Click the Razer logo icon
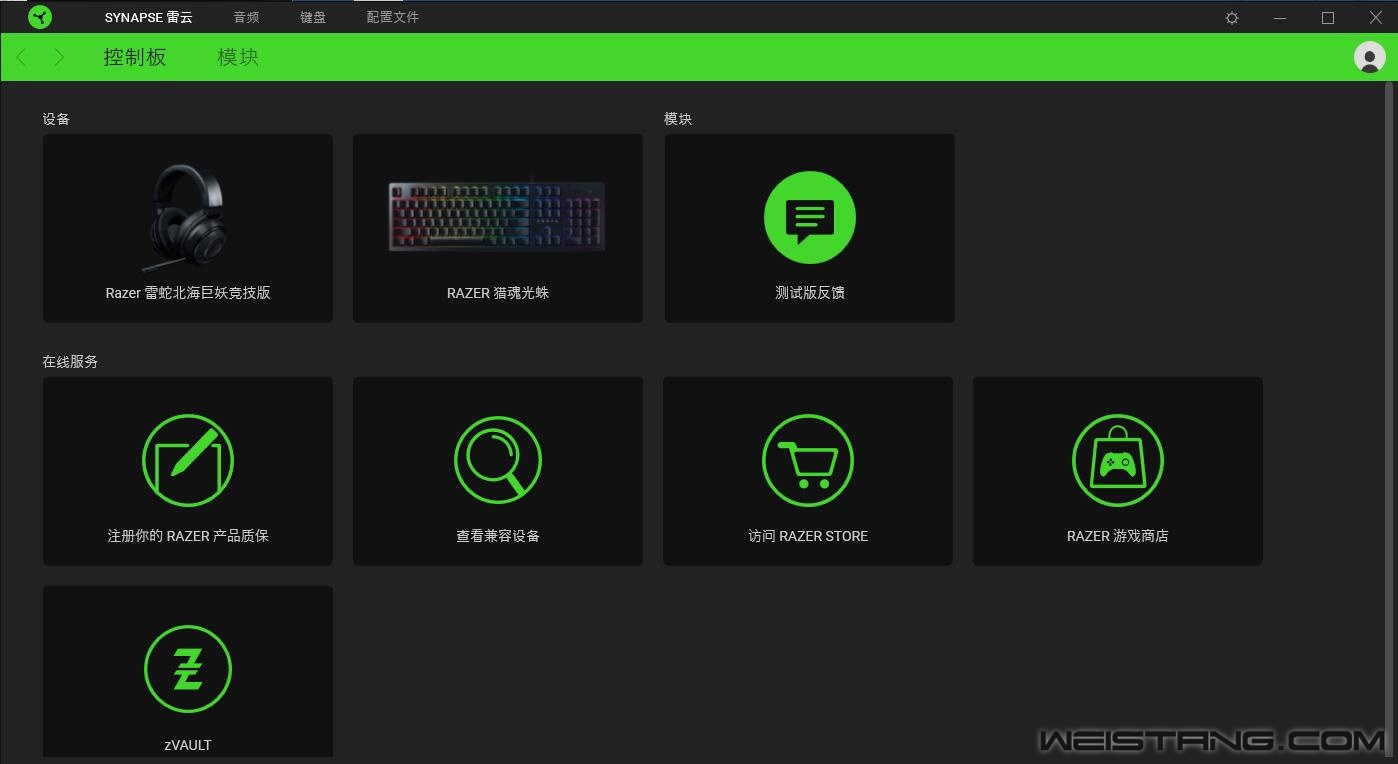This screenshot has width=1398, height=764. point(40,17)
